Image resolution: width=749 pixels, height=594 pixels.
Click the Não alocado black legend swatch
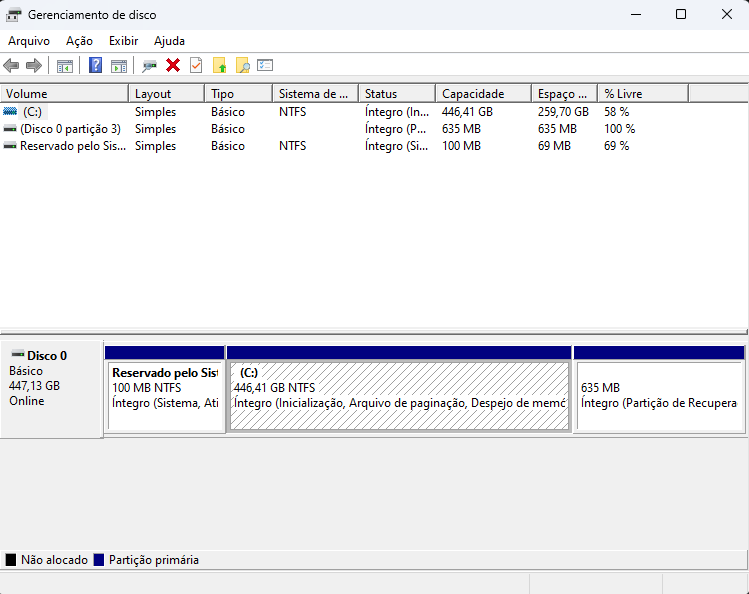pos(11,560)
